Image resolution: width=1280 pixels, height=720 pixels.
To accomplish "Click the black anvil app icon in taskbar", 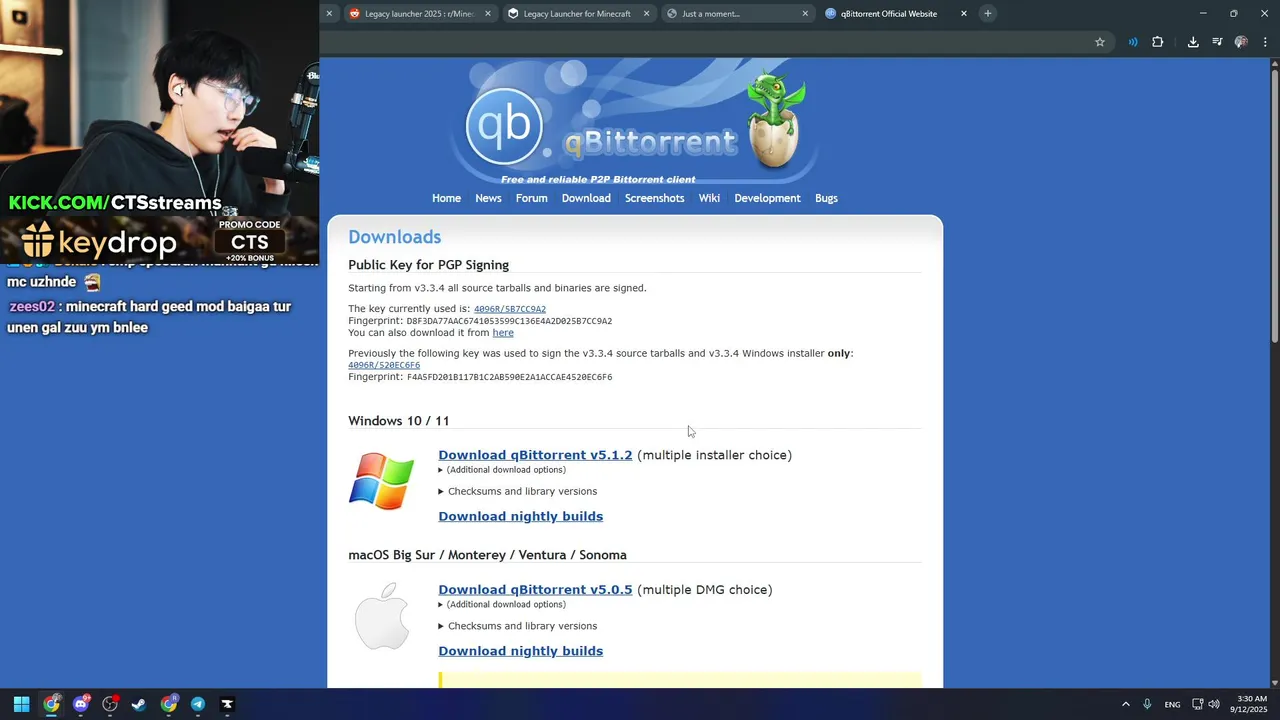I will coord(227,704).
